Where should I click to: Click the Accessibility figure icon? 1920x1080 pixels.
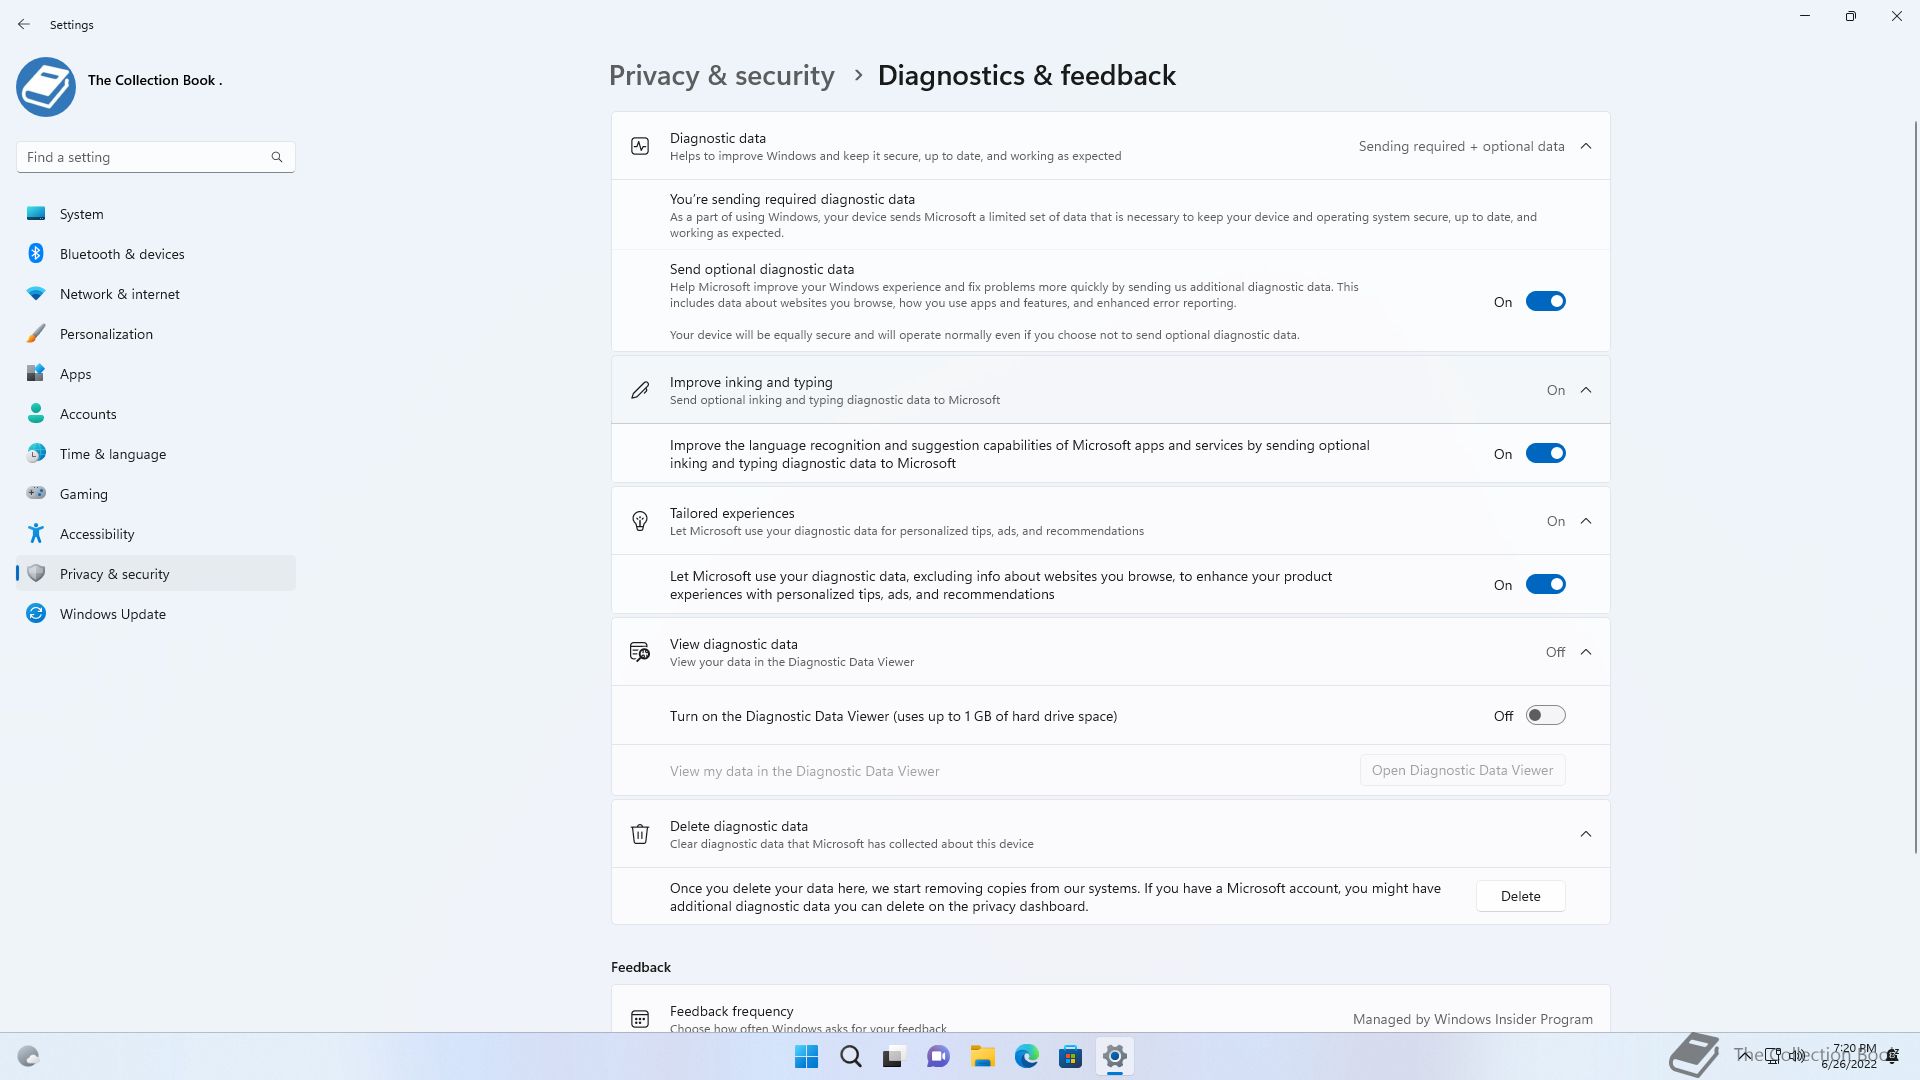tap(36, 533)
